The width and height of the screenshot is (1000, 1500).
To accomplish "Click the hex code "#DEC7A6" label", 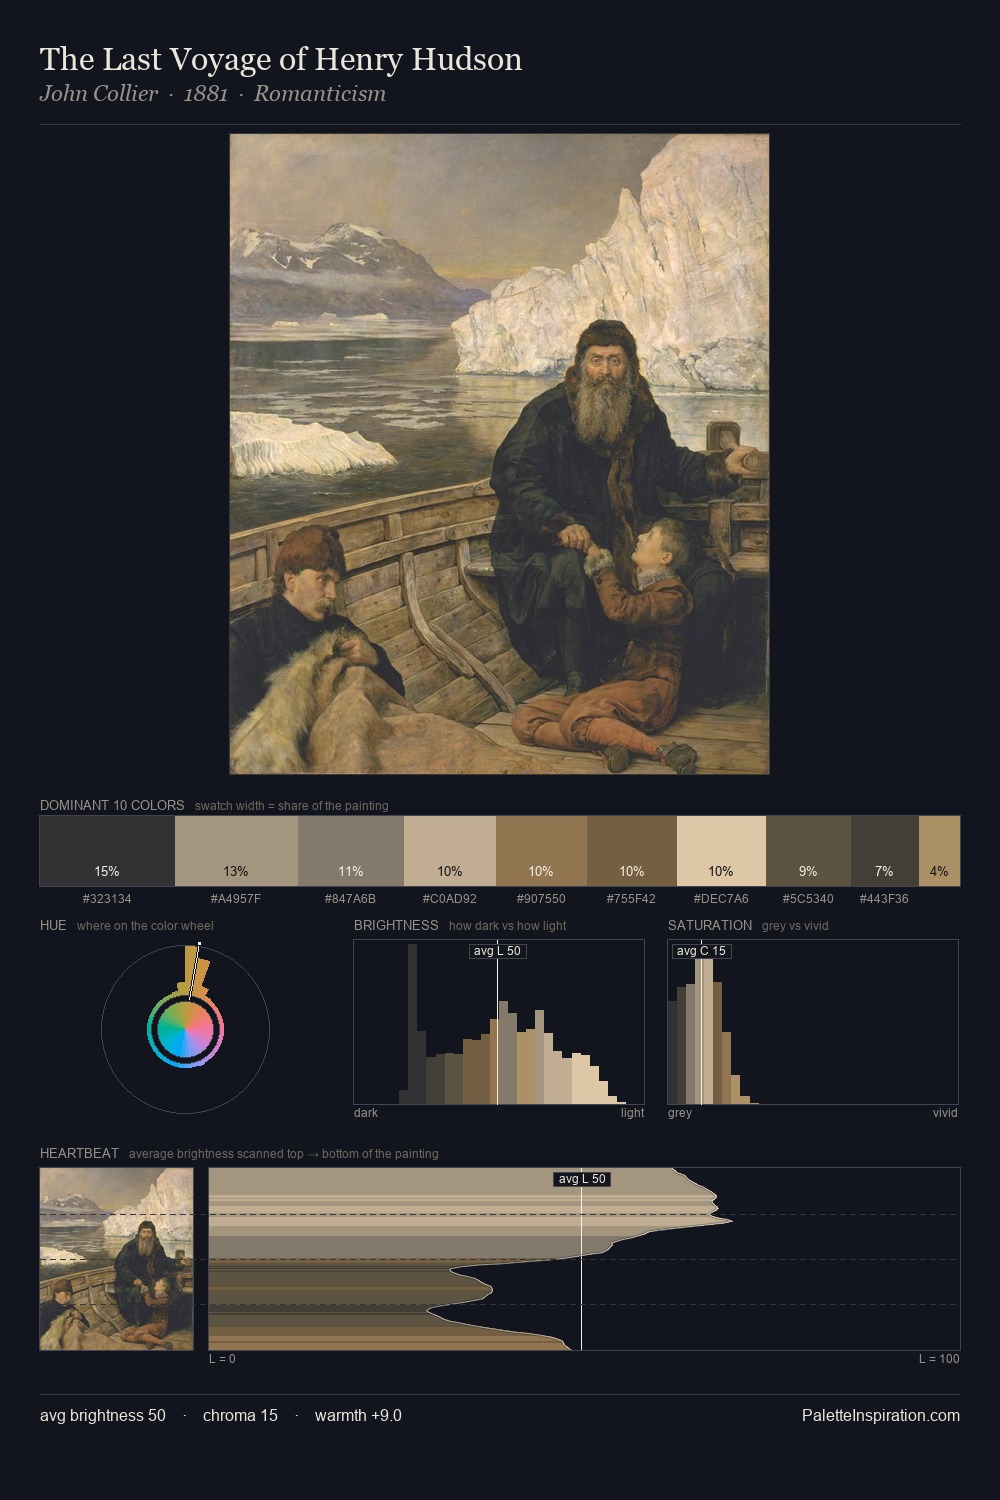I will [x=721, y=899].
